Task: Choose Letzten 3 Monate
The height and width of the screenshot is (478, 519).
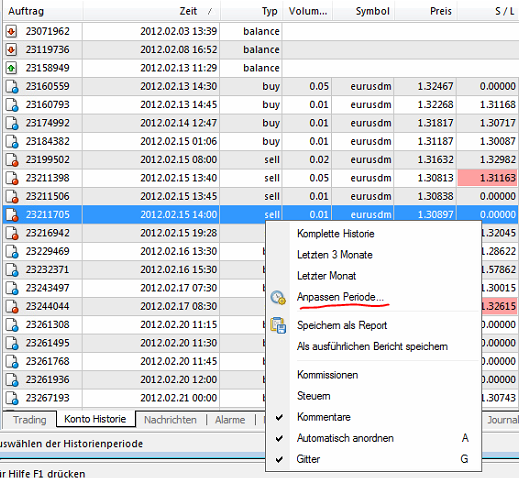Action: [335, 255]
